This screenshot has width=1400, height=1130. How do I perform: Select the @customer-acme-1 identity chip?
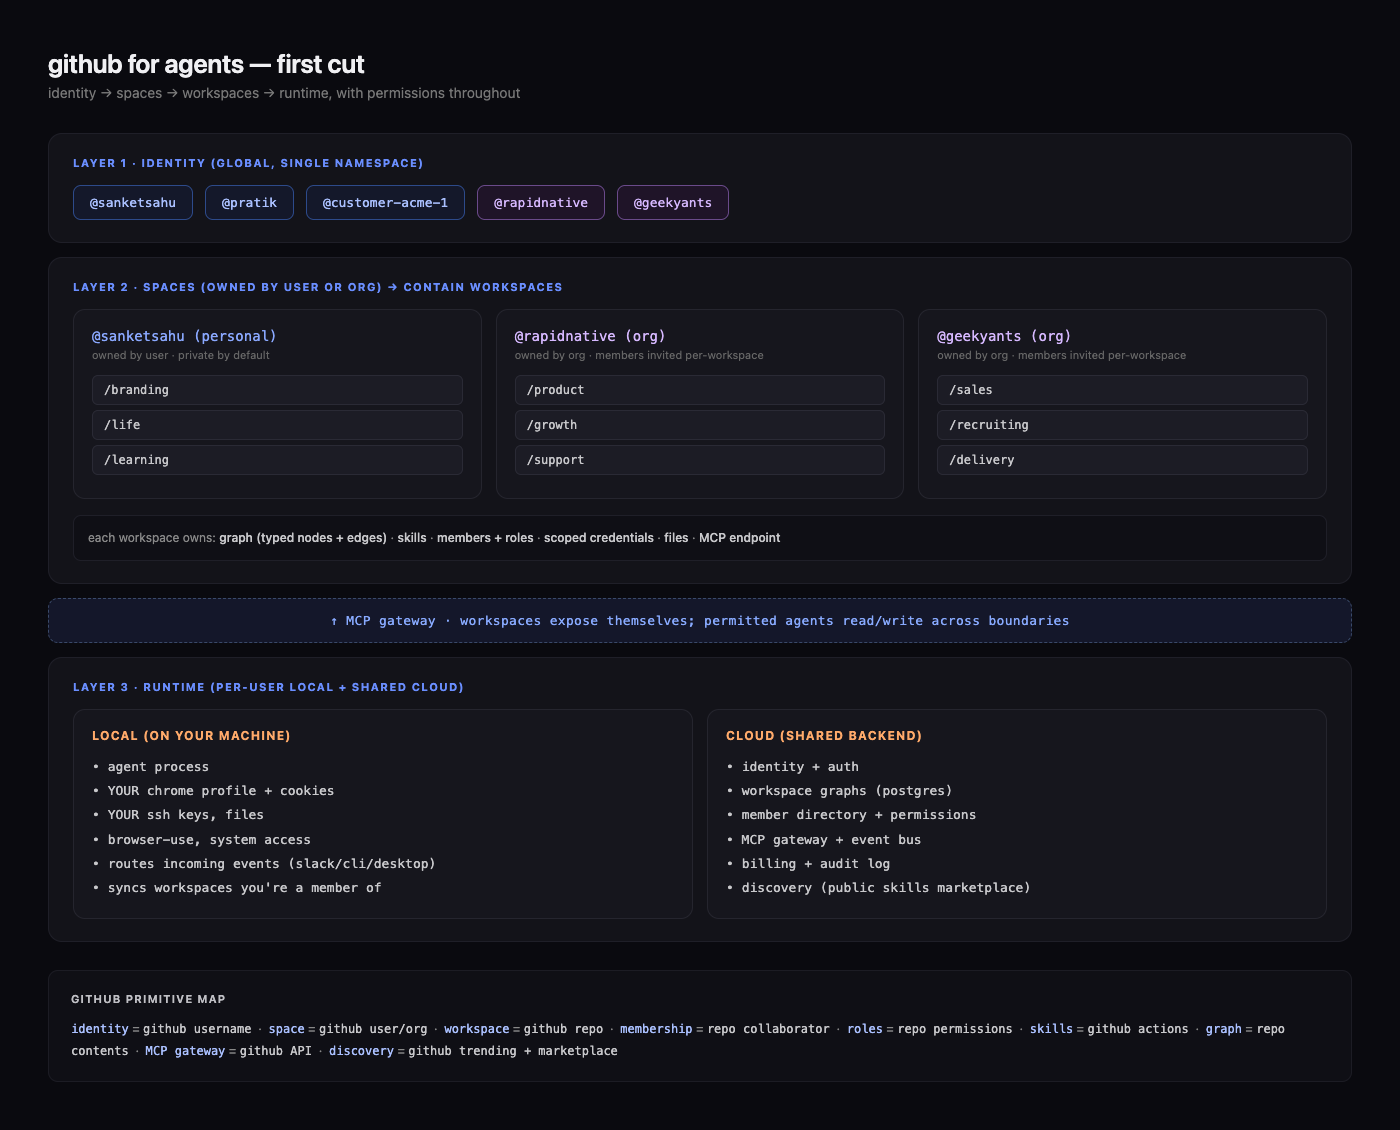pos(385,202)
